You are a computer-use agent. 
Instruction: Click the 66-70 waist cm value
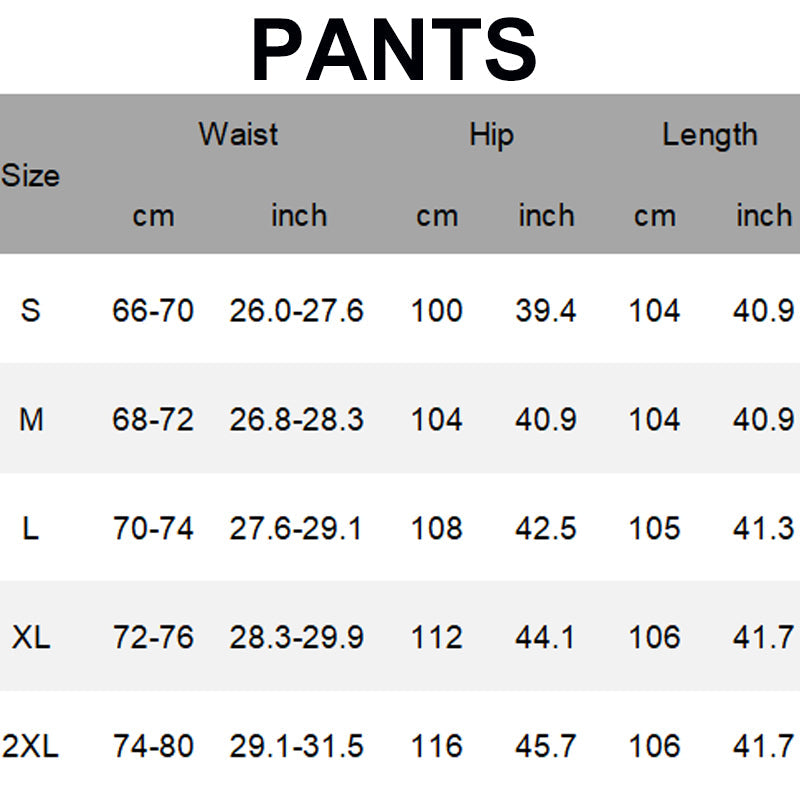153,310
